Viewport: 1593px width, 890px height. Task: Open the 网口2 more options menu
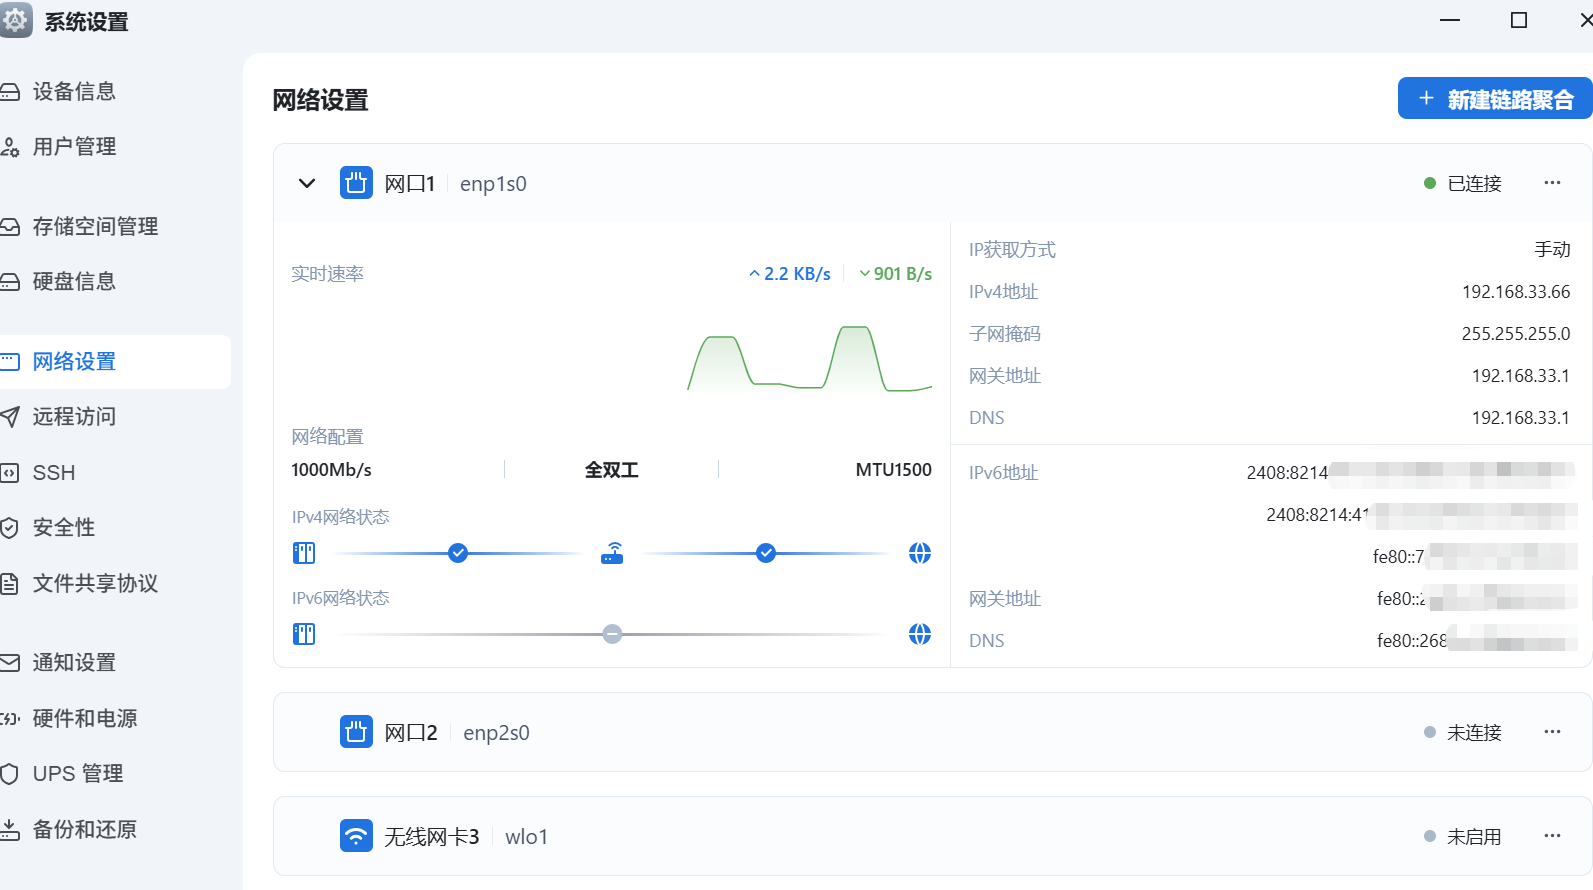click(1552, 732)
